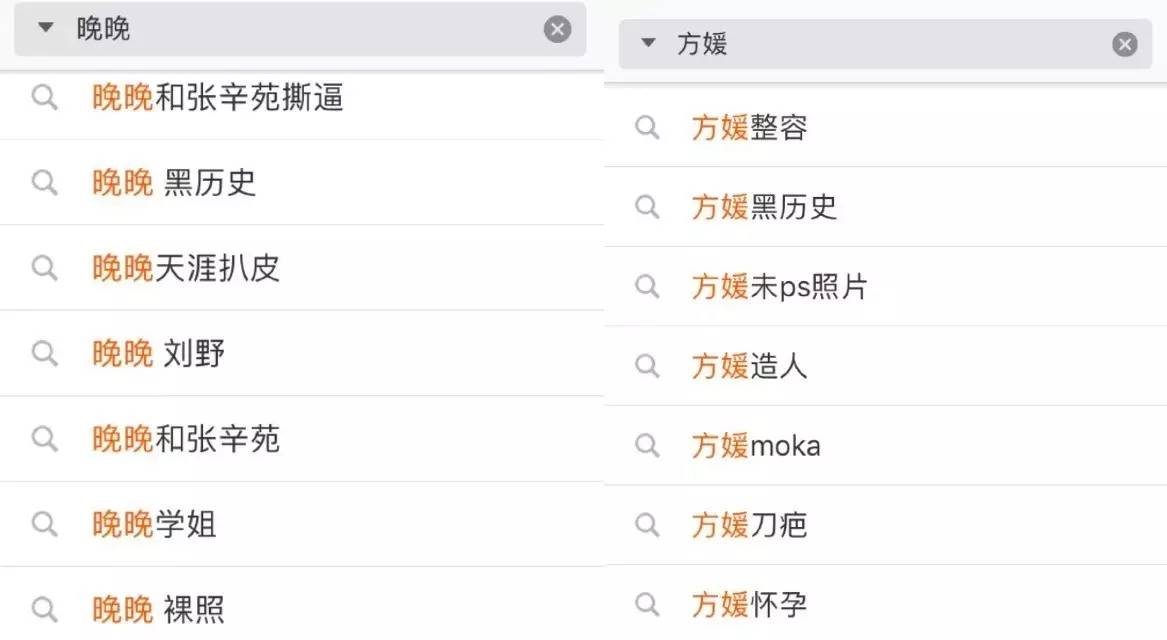Select suggestion 方媛黑历史
Viewport: 1167px width, 640px height.
tap(764, 207)
